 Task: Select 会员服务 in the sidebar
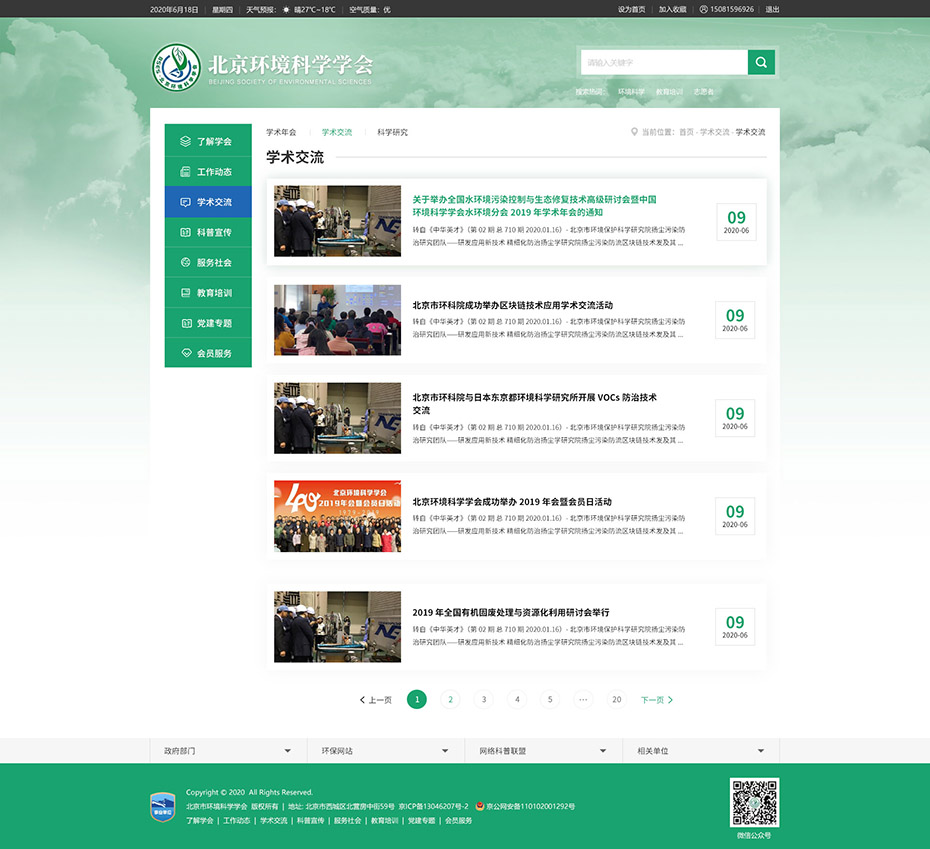pos(208,354)
